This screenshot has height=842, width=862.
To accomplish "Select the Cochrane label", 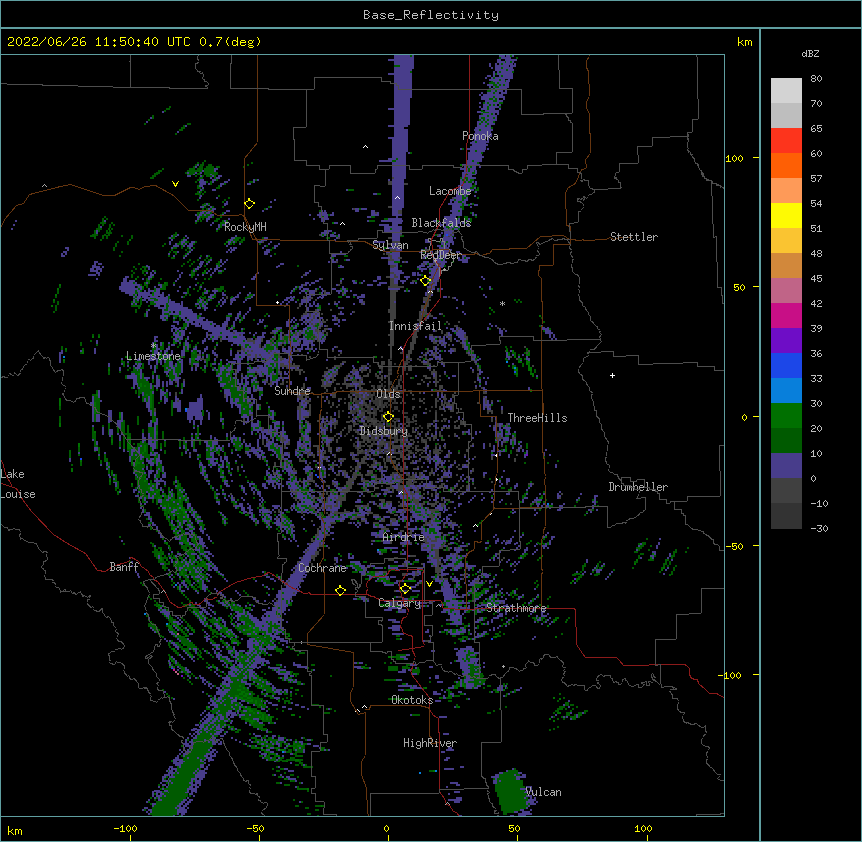I will point(322,568).
